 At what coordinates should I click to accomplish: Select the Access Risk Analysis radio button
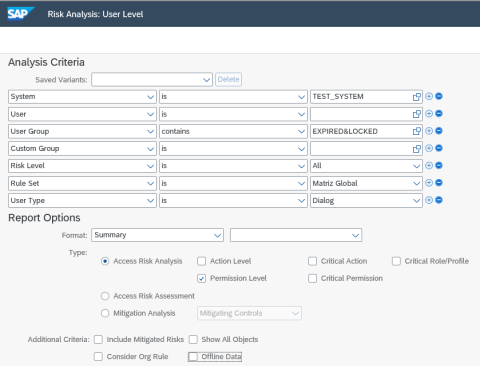105,261
